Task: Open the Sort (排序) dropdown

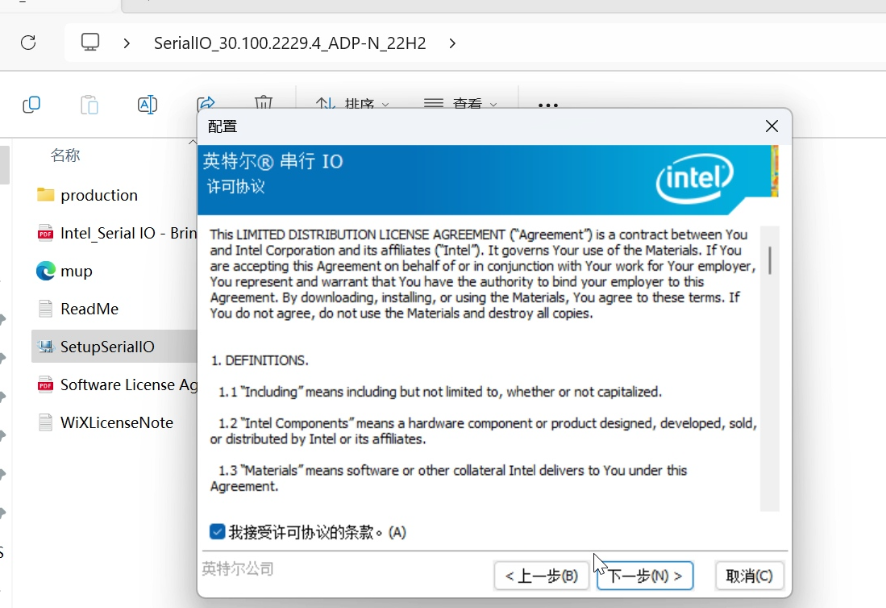Action: [352, 104]
